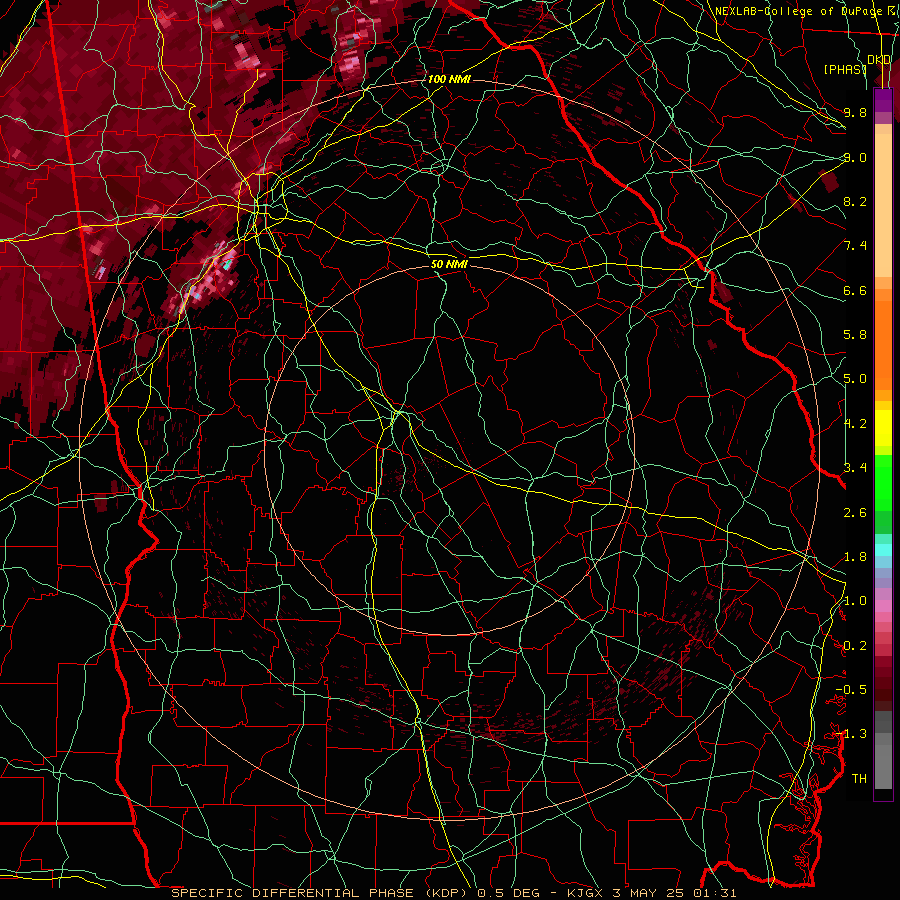Click the 2.6 scale value

(855, 513)
